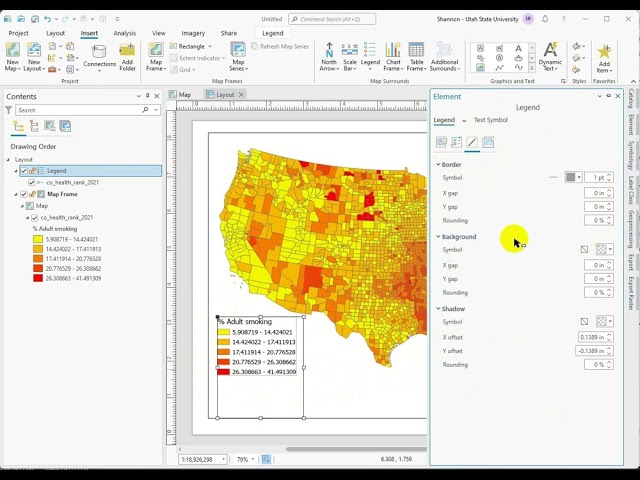Select List By Element Type icon
This screenshot has height=480, width=640.
[34, 127]
